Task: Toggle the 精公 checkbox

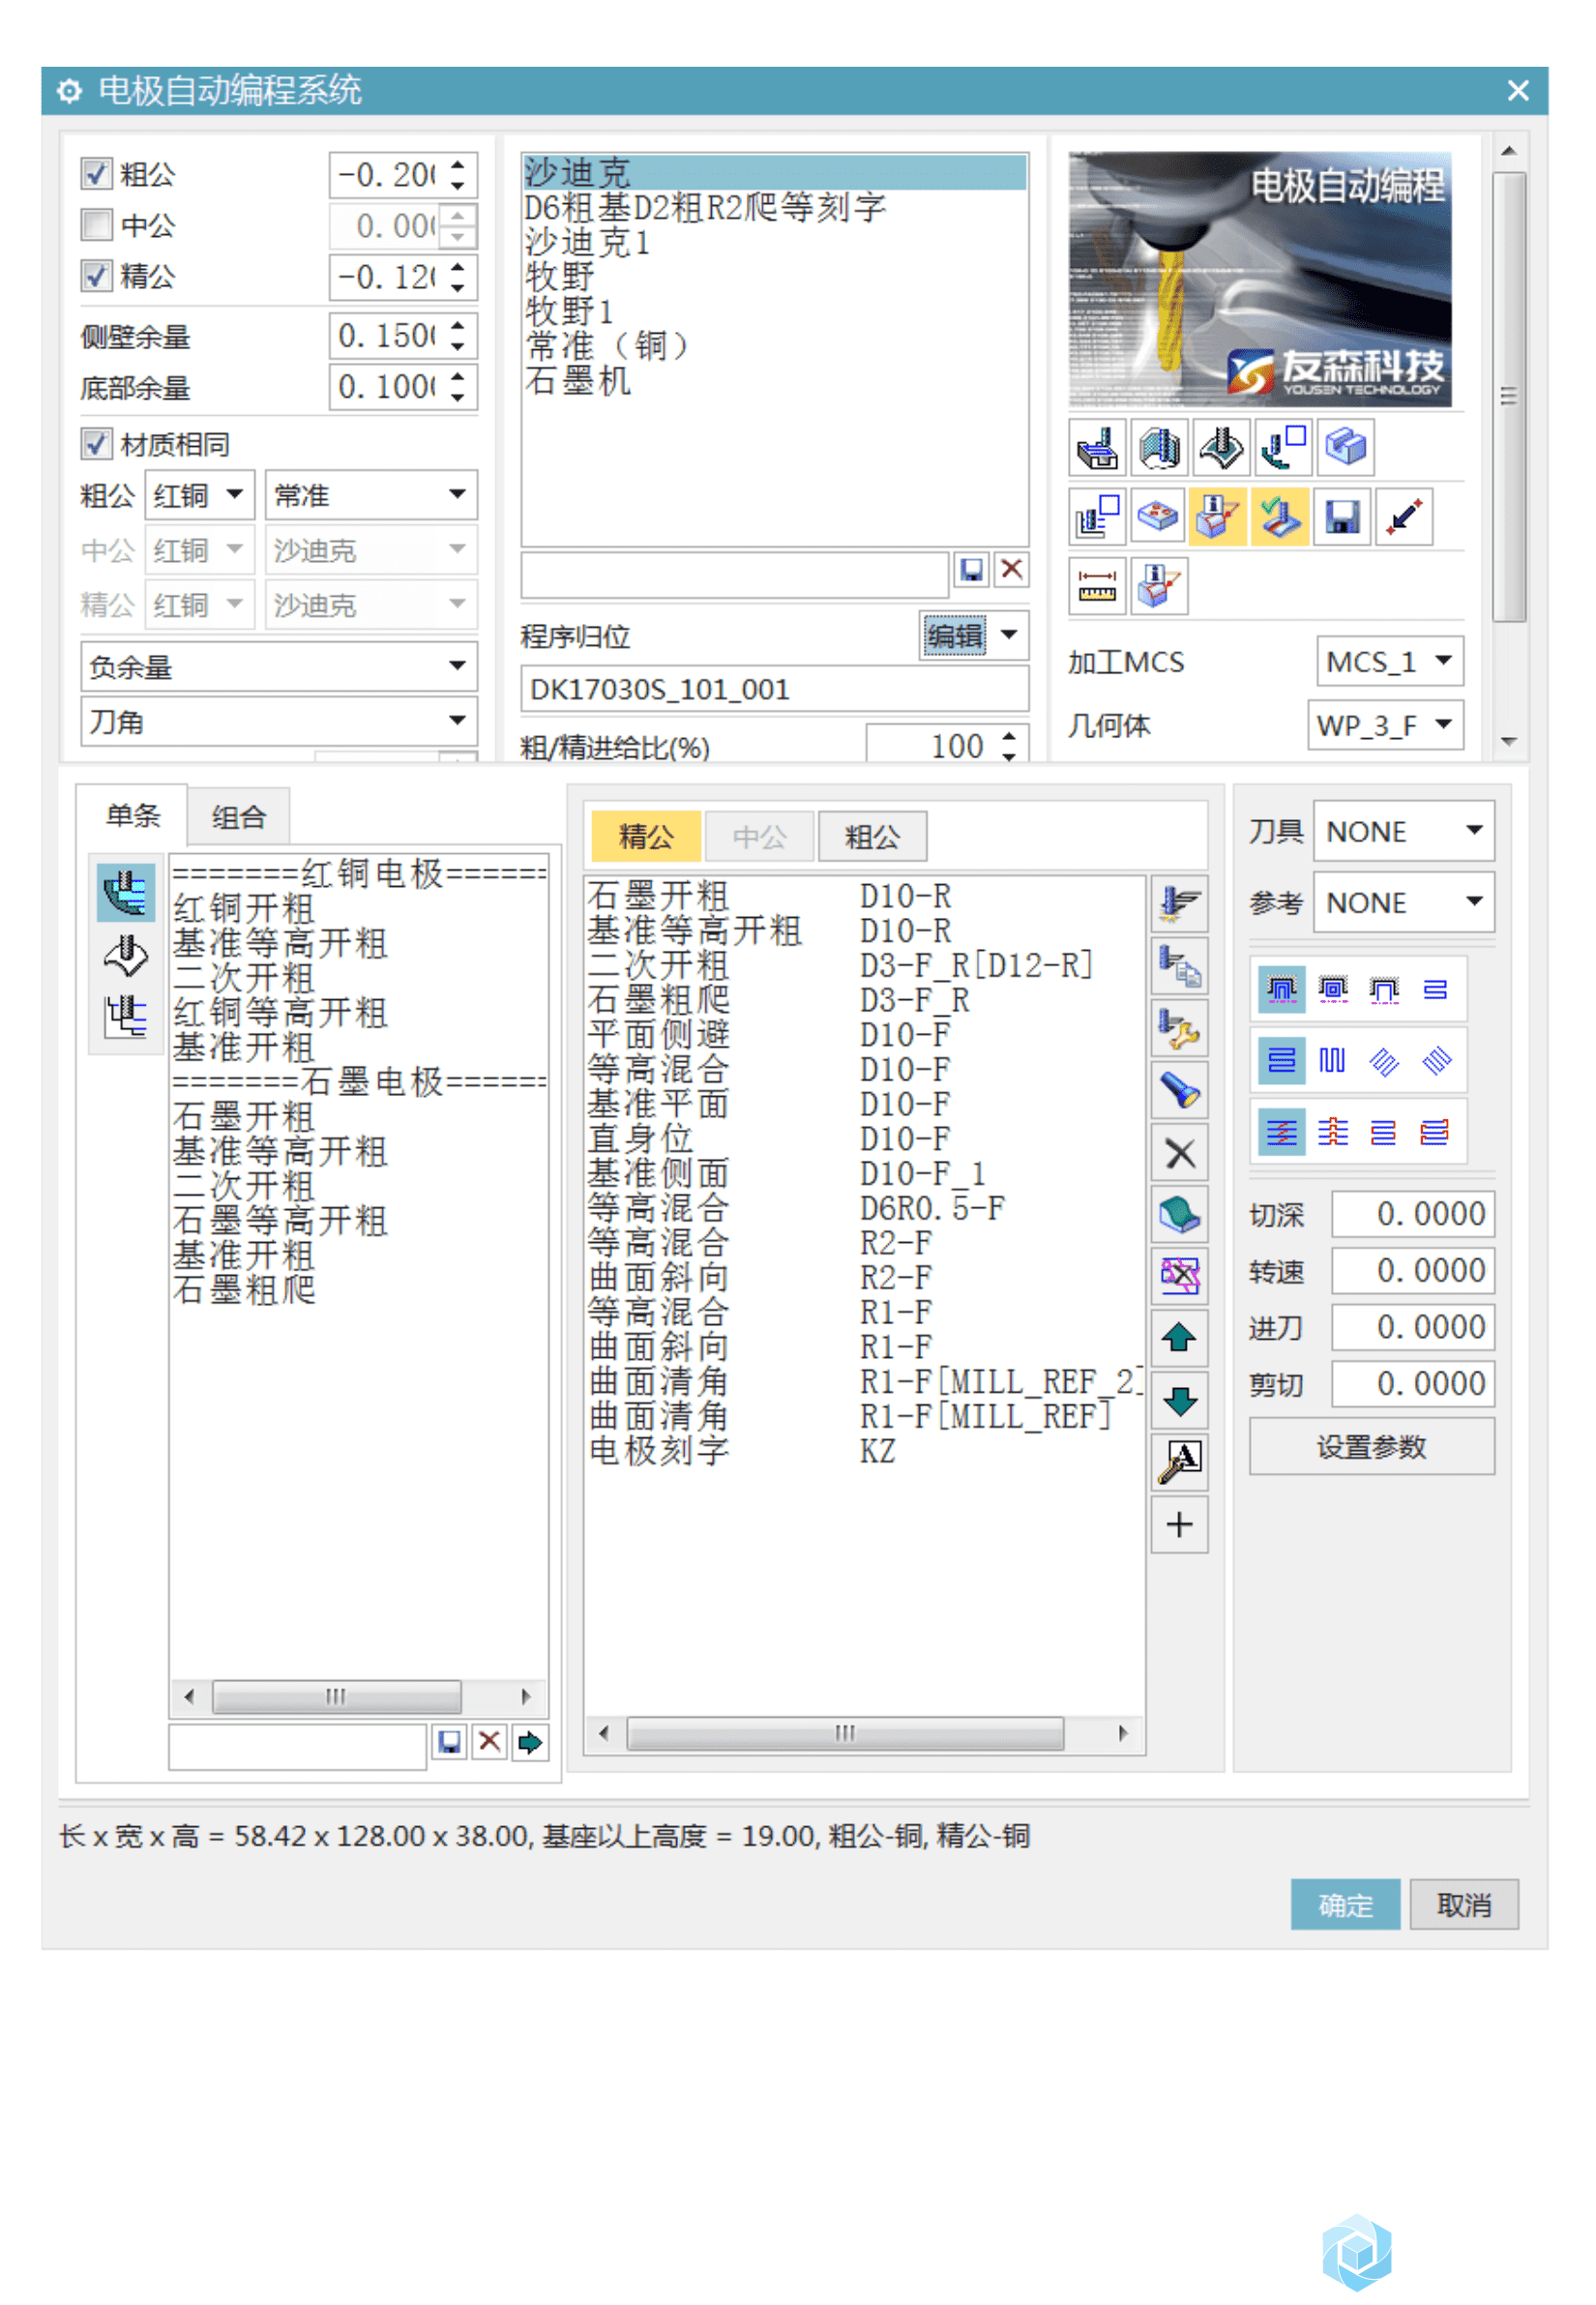Action: click(x=96, y=275)
